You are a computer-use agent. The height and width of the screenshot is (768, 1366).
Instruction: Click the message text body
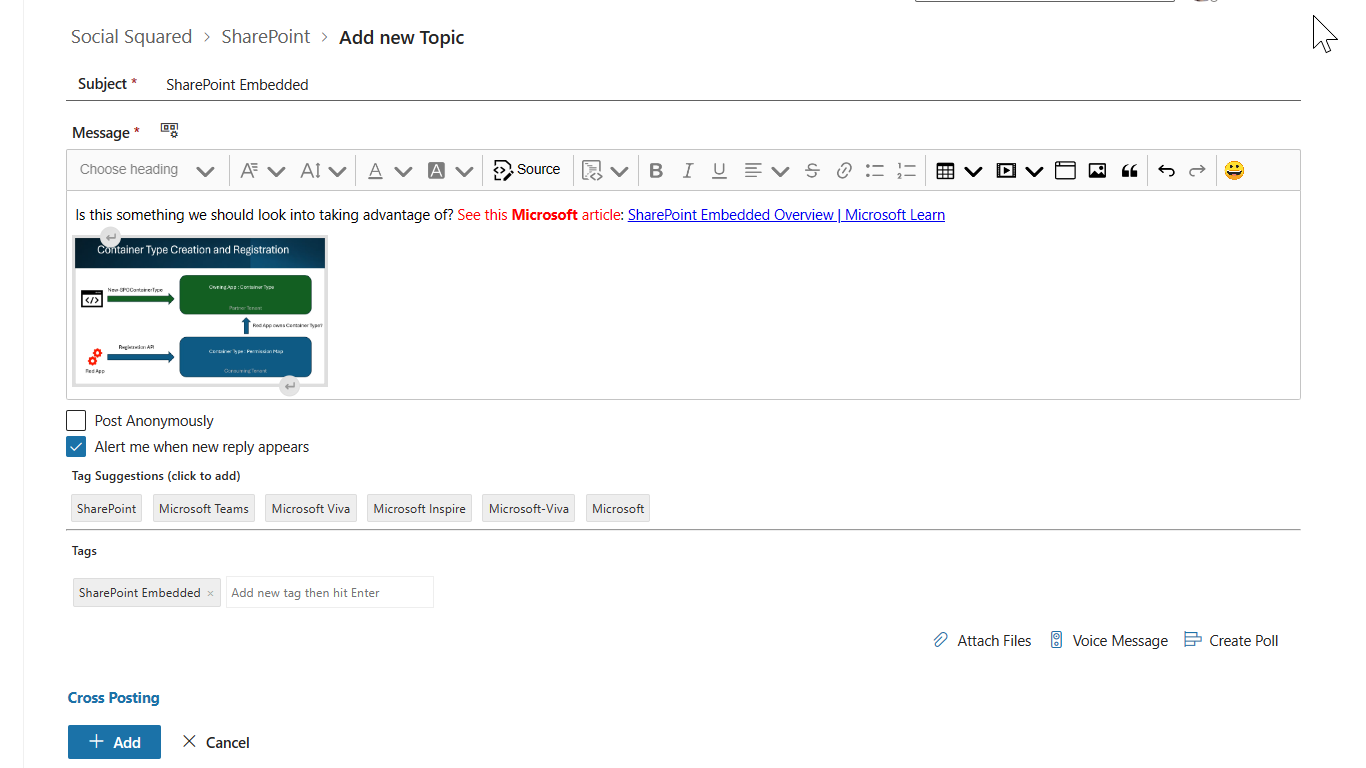[x=683, y=295]
